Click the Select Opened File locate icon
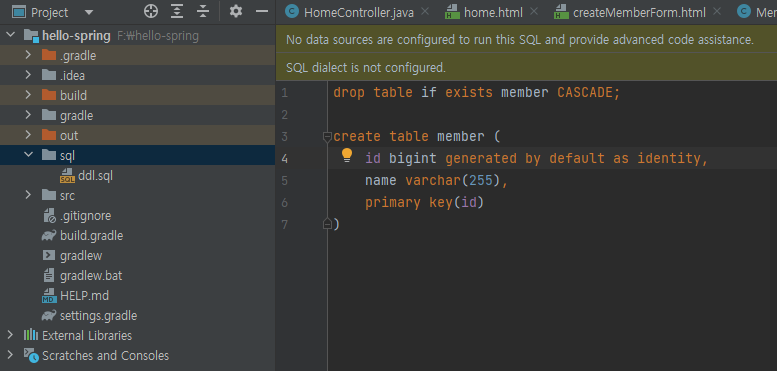The image size is (777, 371). click(x=151, y=11)
